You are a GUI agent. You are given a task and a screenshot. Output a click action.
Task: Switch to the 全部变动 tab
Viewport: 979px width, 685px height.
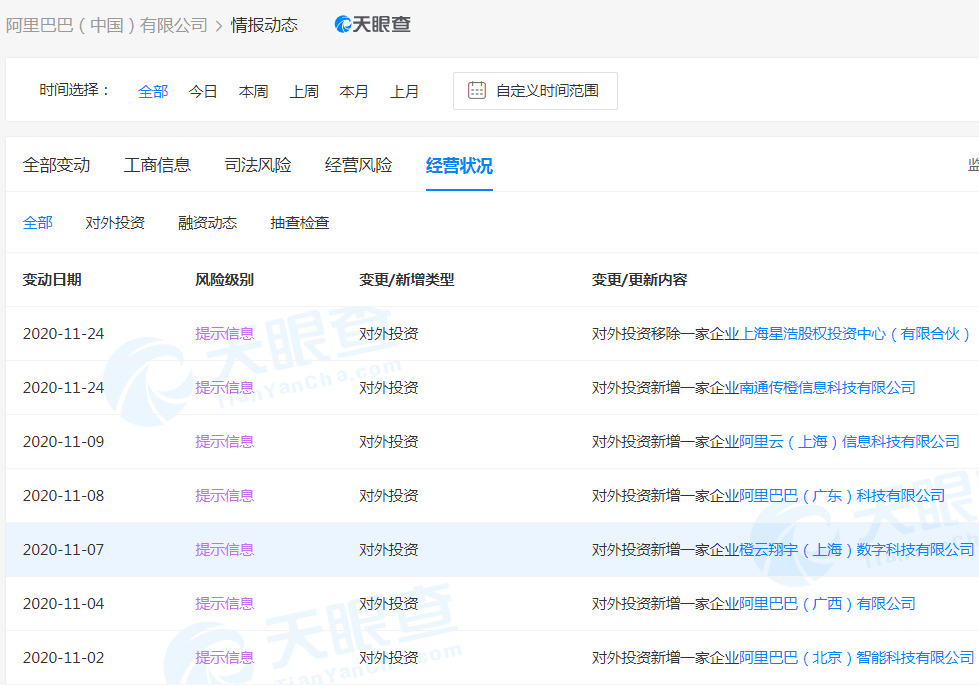coord(57,165)
